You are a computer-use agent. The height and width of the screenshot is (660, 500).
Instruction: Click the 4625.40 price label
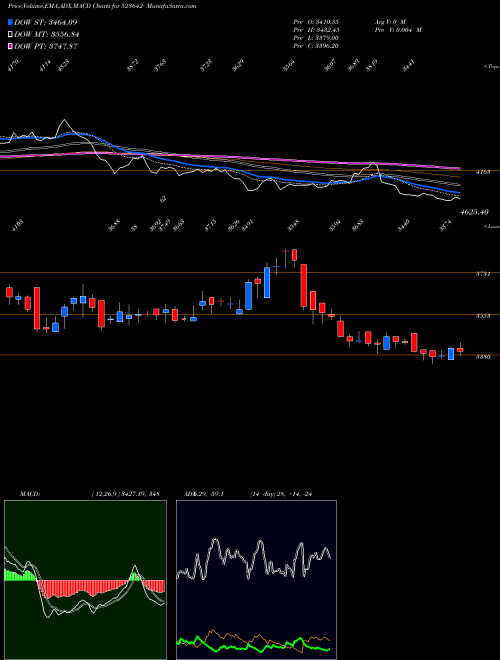[x=474, y=212]
